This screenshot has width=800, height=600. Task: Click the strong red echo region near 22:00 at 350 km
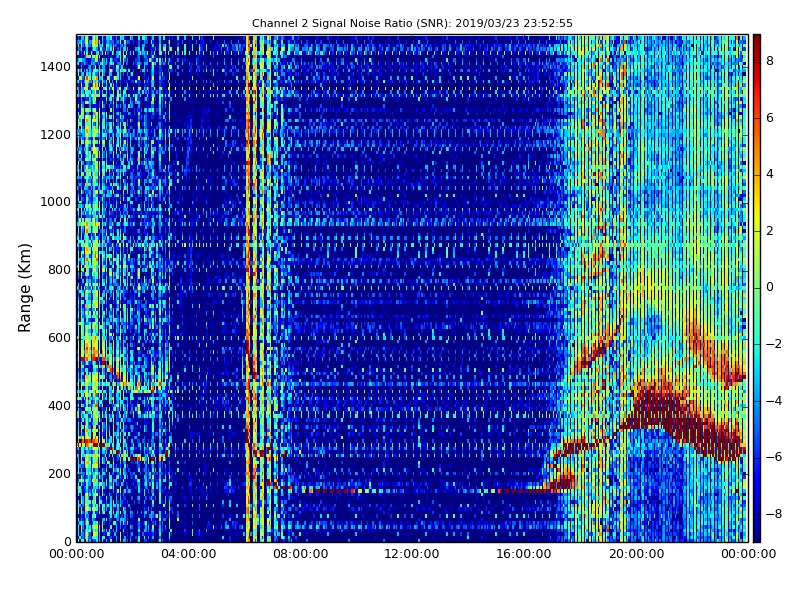tap(689, 422)
